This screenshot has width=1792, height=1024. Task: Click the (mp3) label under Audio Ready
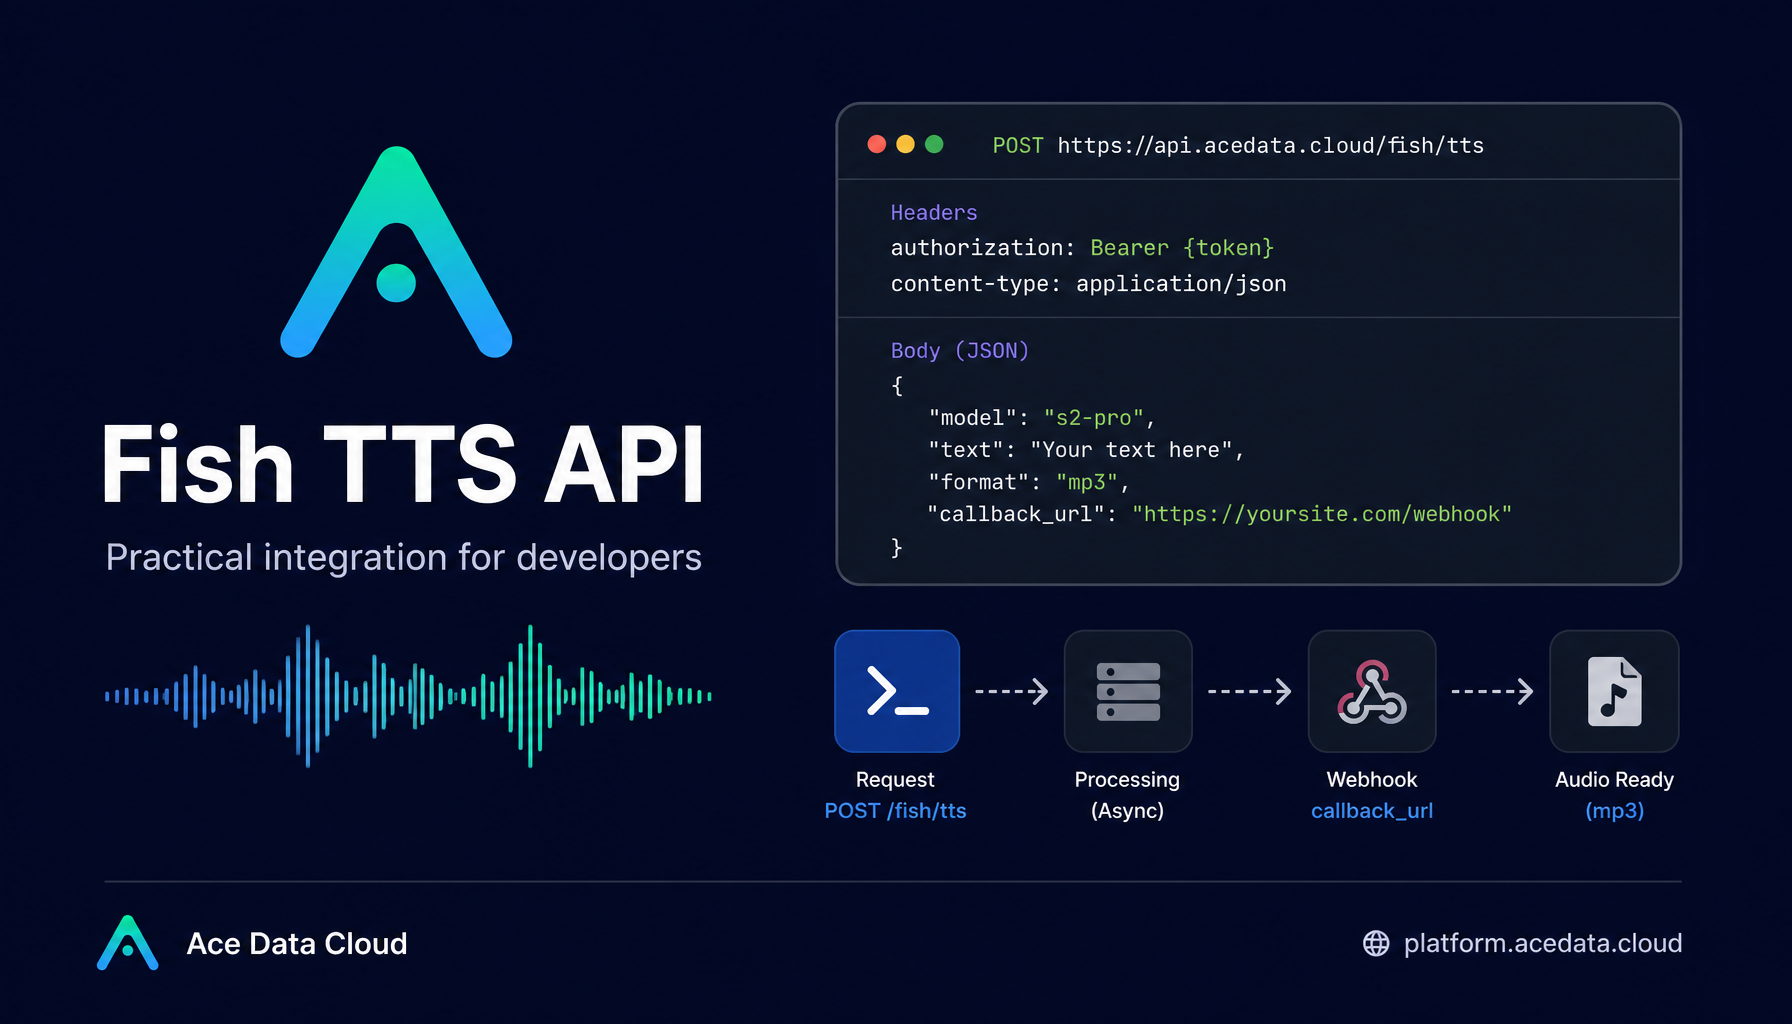1615,811
